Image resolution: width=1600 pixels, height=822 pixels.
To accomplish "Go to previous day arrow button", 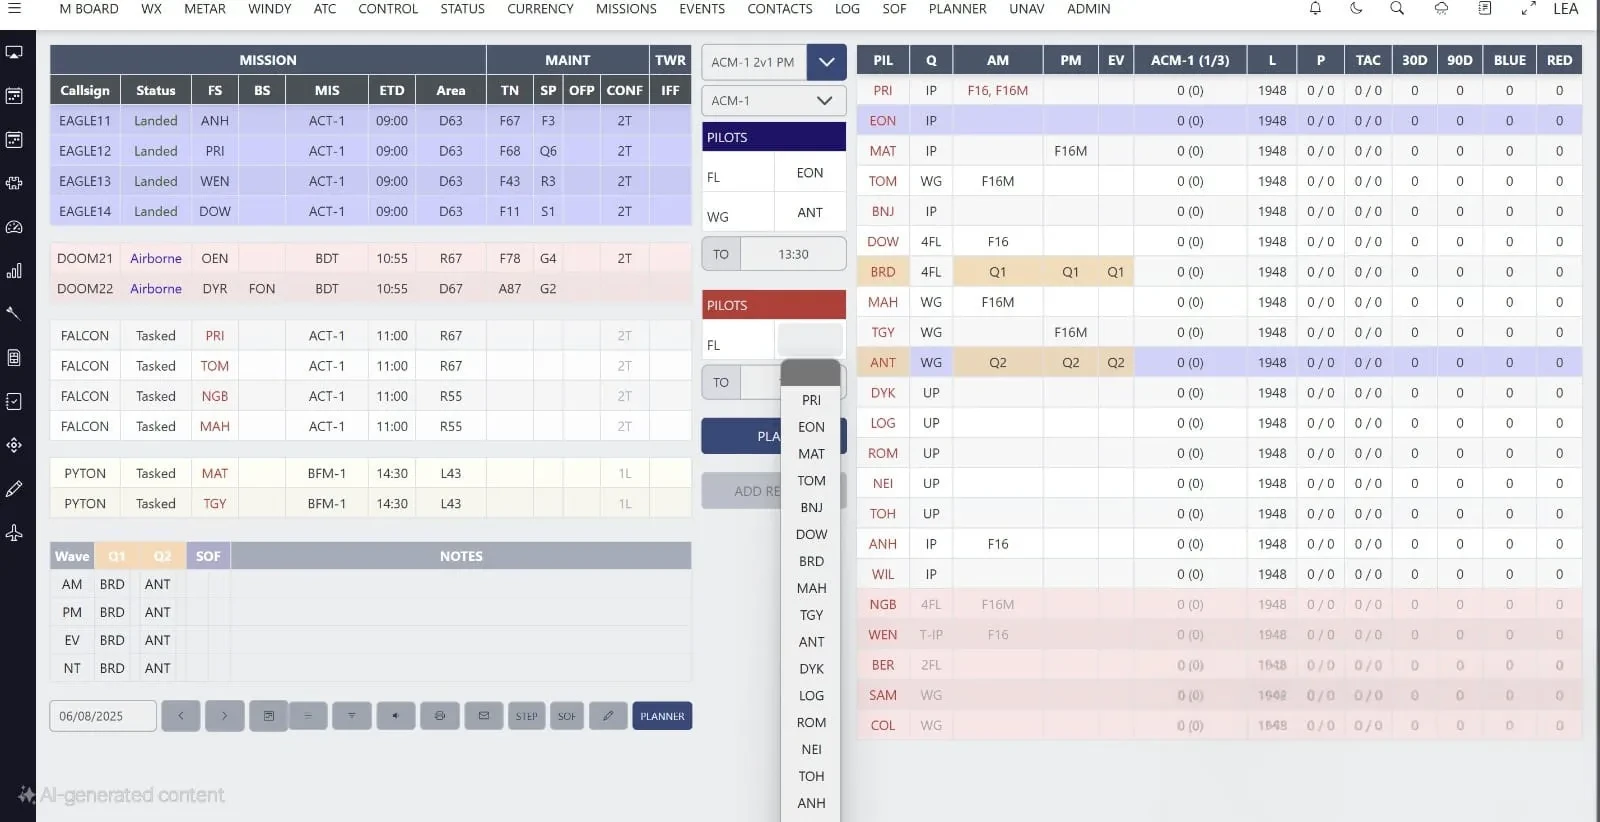I will pyautogui.click(x=181, y=716).
